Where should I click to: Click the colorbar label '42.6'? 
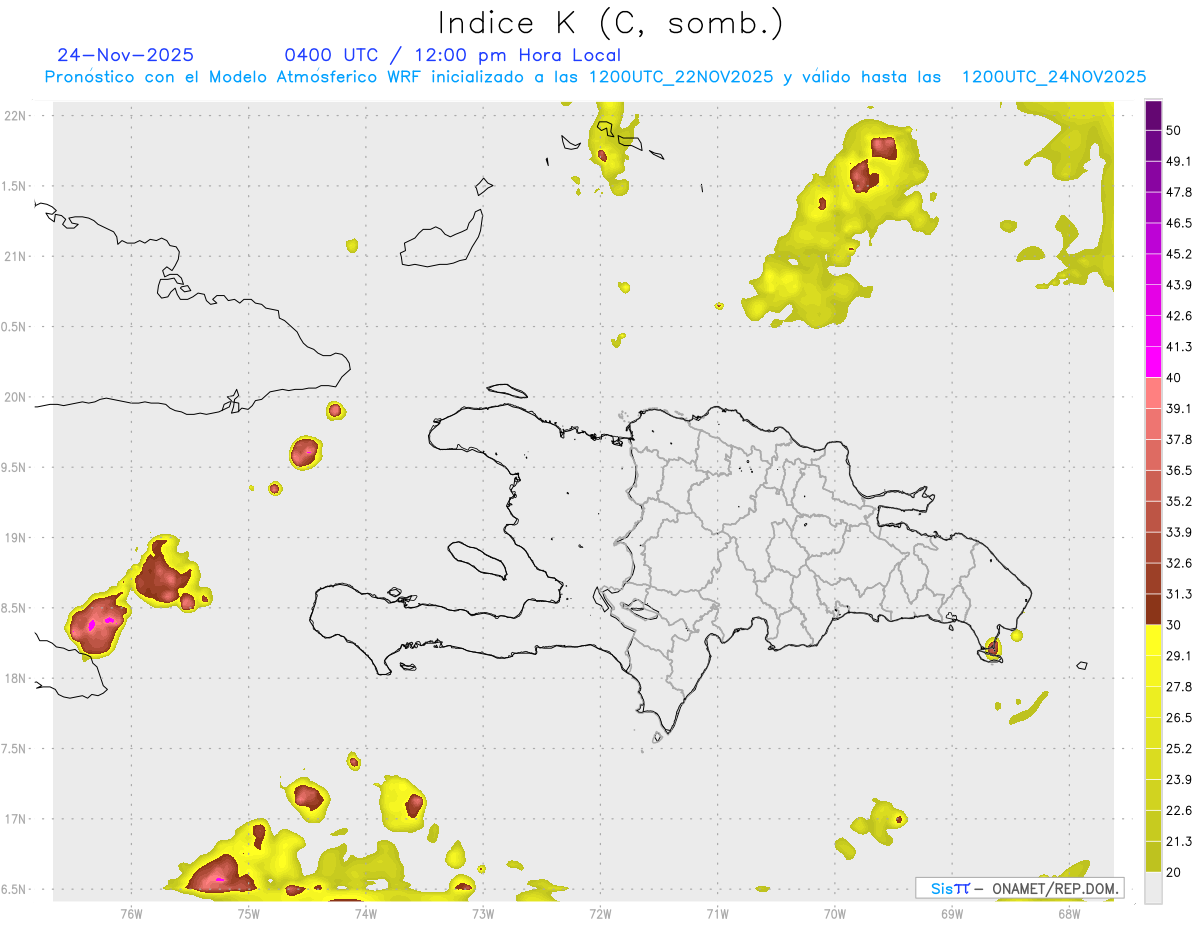(1179, 316)
